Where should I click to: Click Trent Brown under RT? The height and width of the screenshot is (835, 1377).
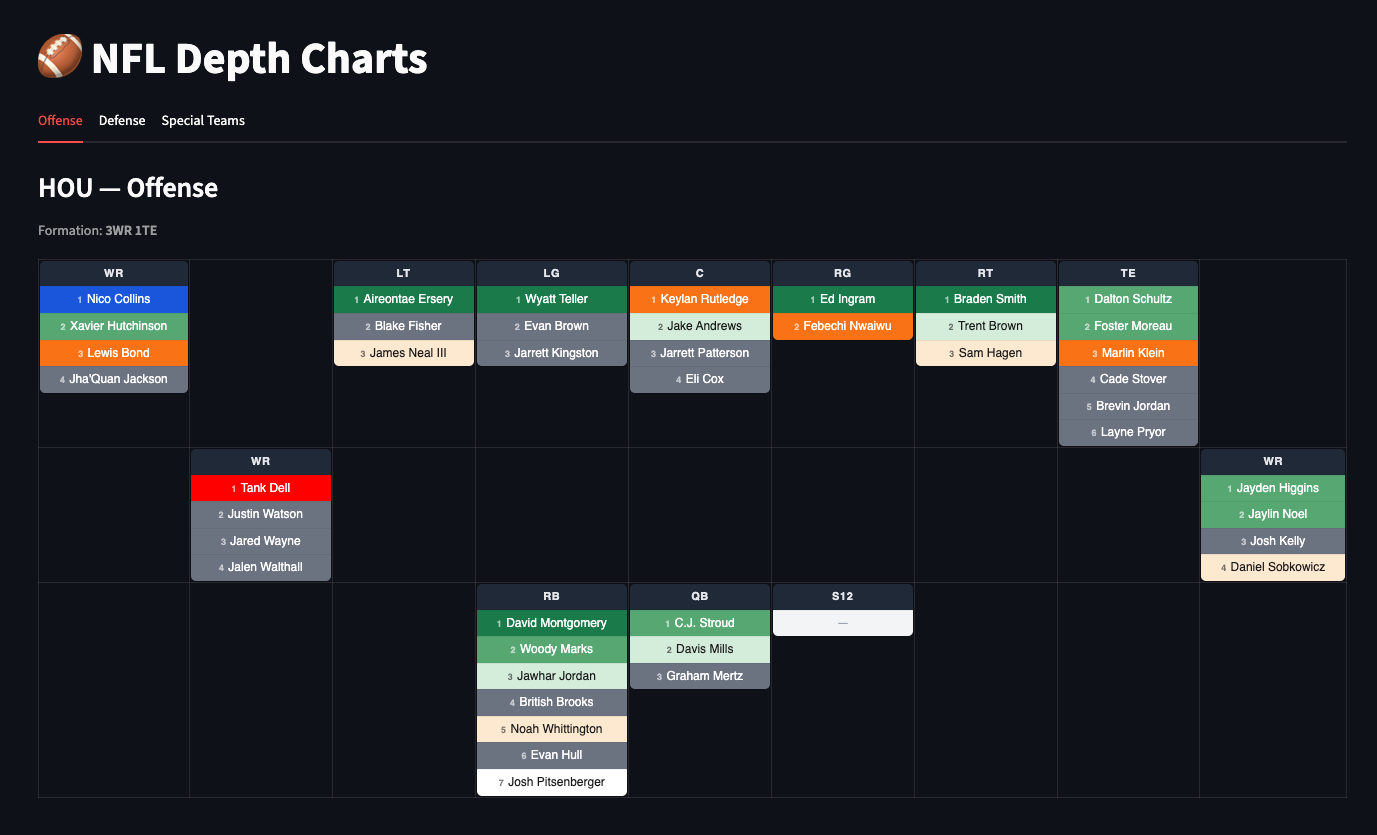point(986,326)
